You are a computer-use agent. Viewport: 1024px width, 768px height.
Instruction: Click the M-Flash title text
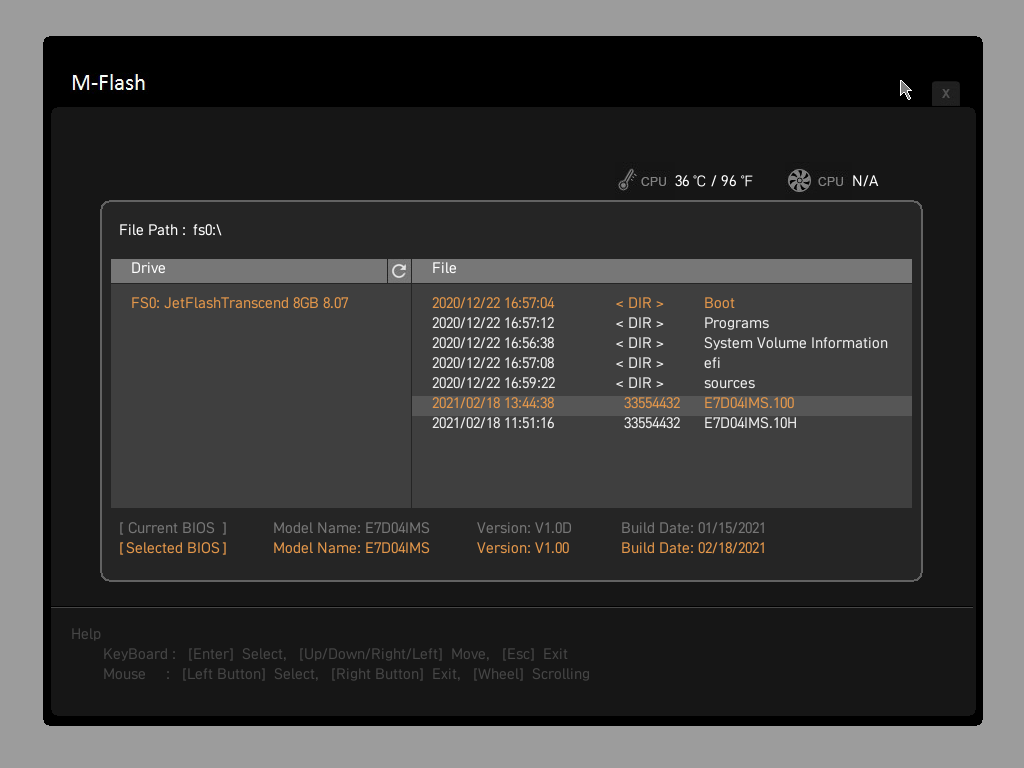pyautogui.click(x=109, y=83)
